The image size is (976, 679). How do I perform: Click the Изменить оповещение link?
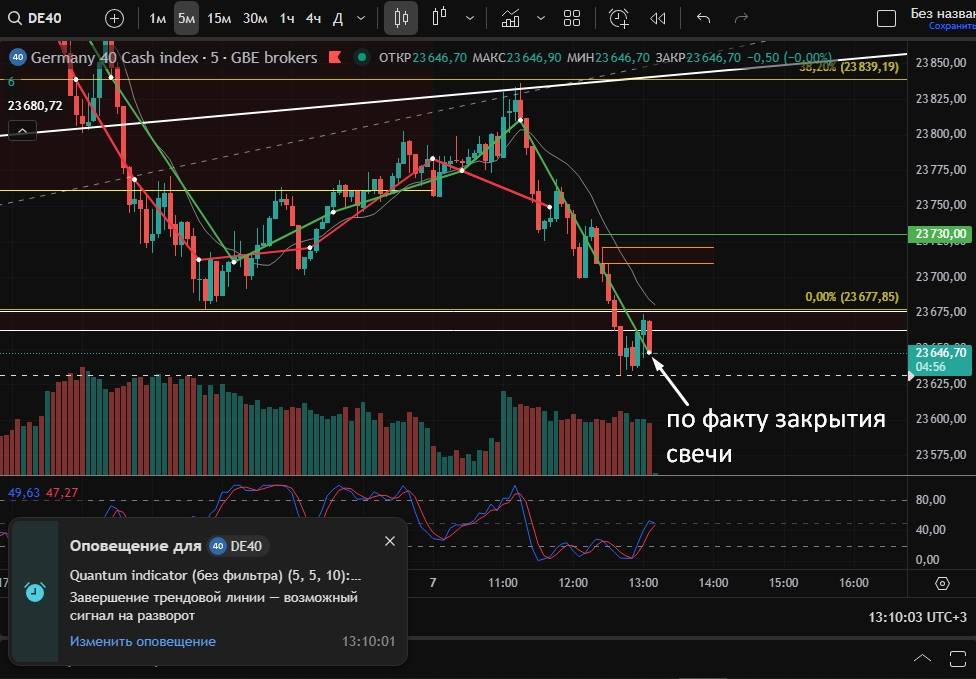(142, 641)
